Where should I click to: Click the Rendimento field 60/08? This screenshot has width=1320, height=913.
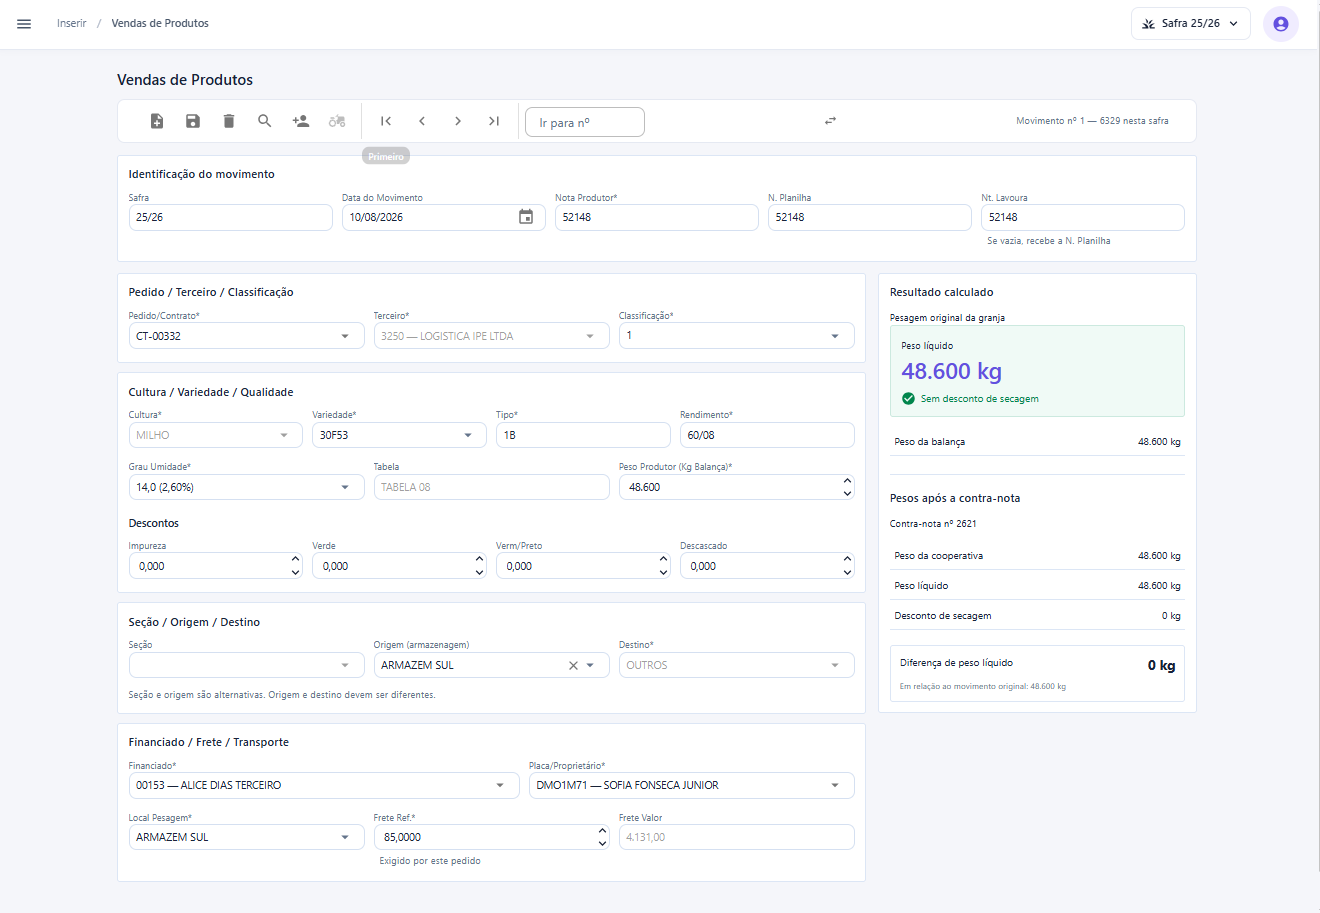tap(767, 435)
